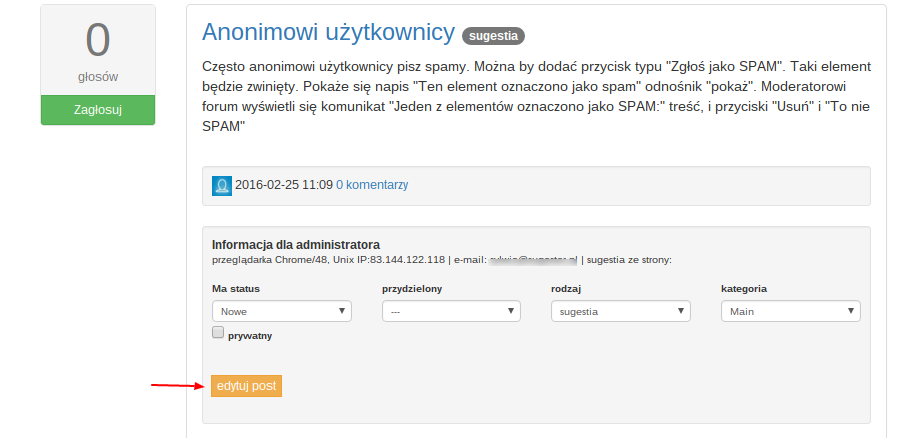Click the przeglądarka Chrome/48 browser info text
Image resolution: width=898 pixels, height=438 pixels.
pyautogui.click(x=267, y=260)
